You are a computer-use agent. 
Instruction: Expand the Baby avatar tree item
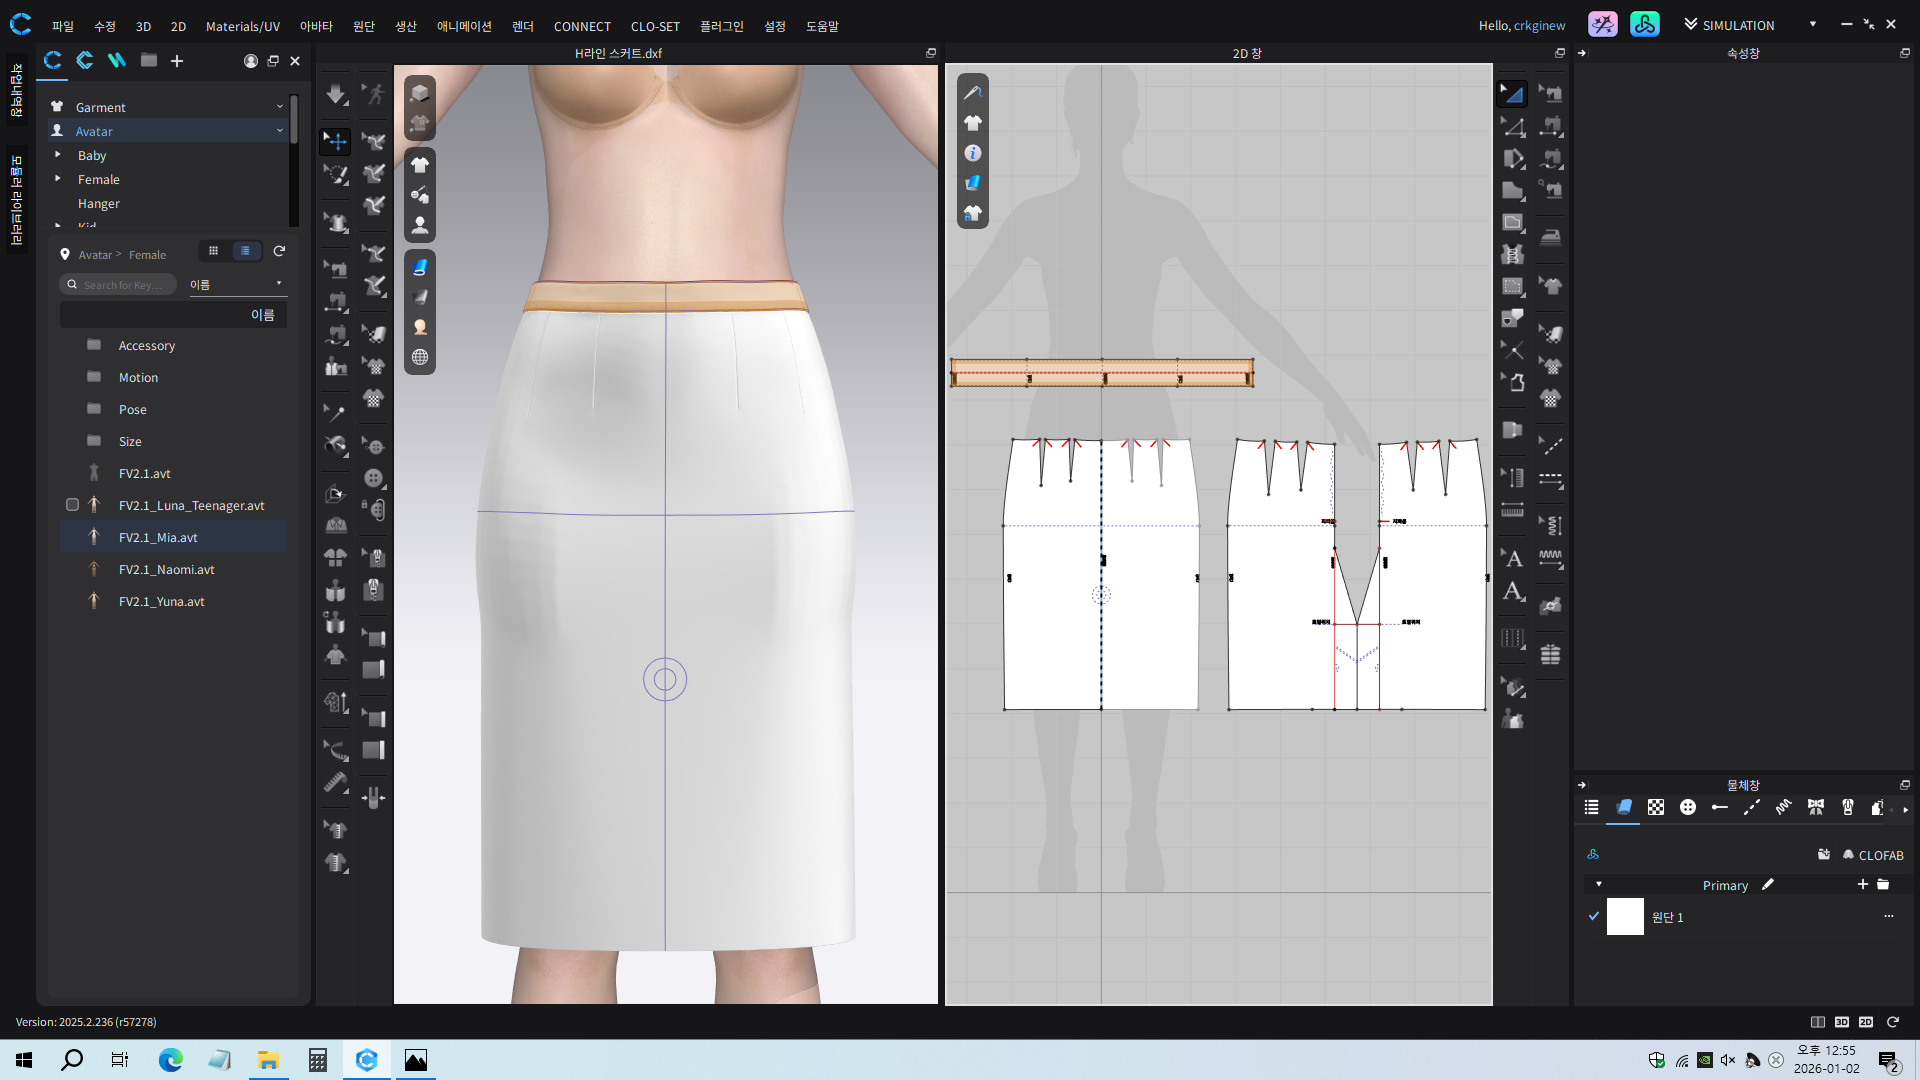(58, 155)
